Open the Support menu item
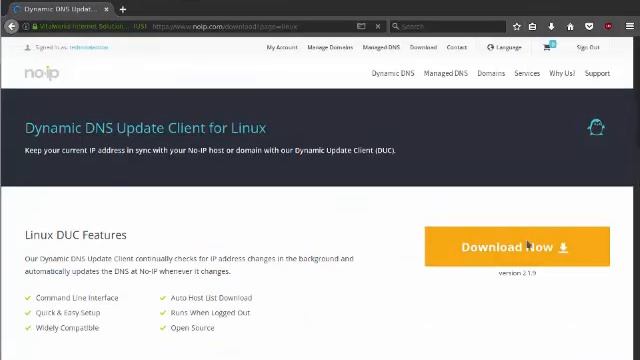Image resolution: width=640 pixels, height=360 pixels. (597, 73)
